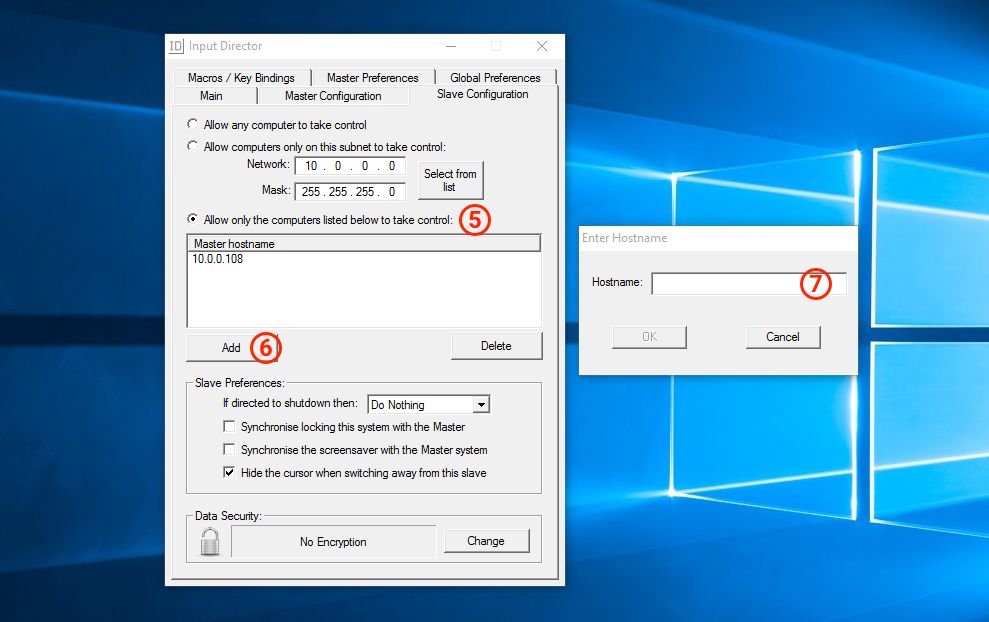Click the Network IP address field
The height and width of the screenshot is (622, 989).
[x=349, y=166]
